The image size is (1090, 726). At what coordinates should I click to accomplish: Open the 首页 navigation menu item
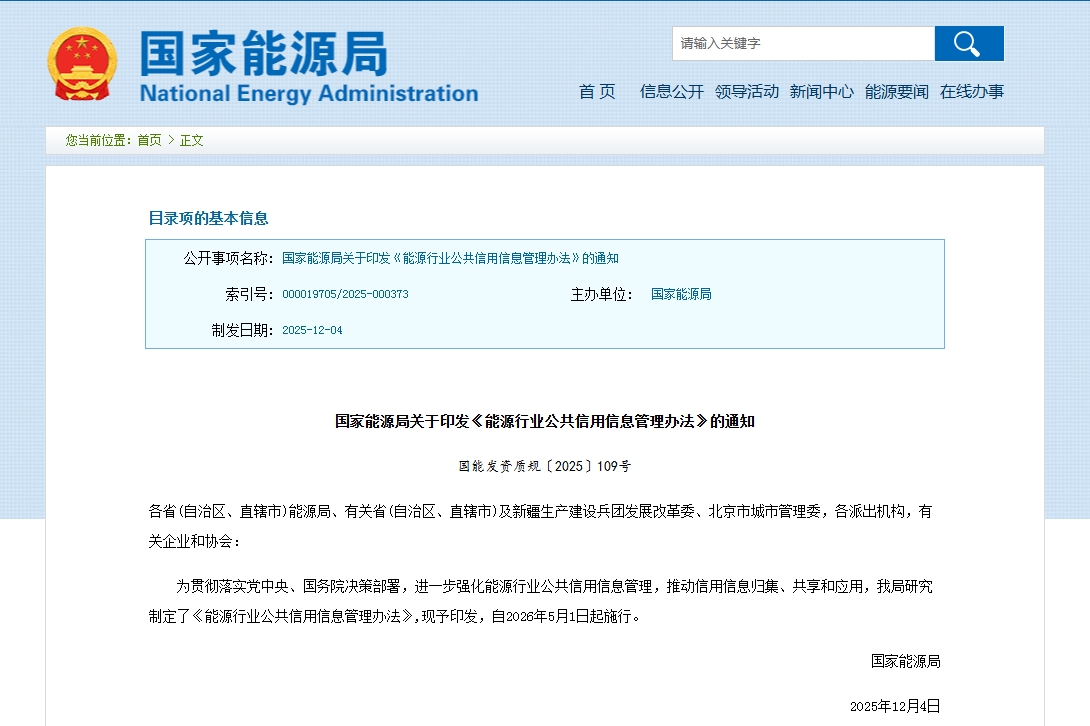pos(597,92)
